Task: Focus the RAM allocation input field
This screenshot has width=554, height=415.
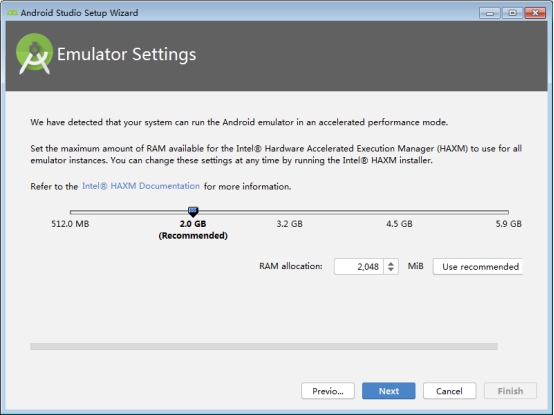Action: point(359,266)
